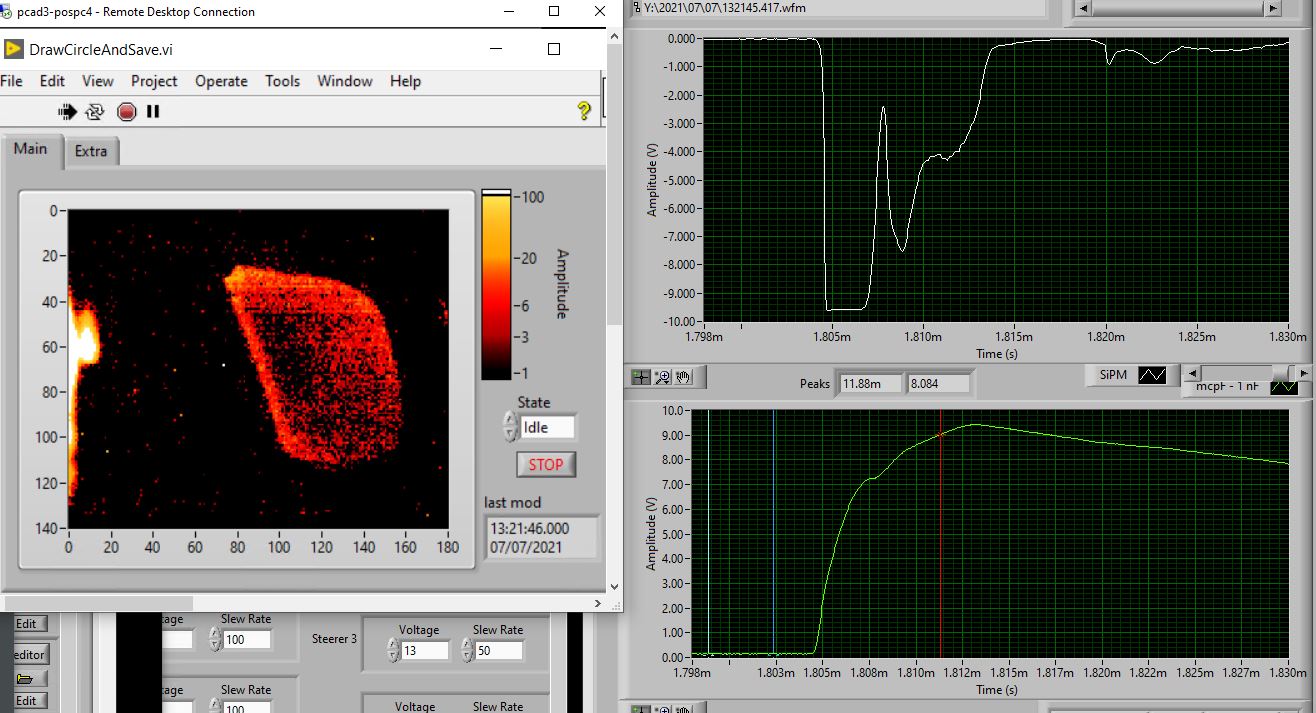Click the editor button

click(28, 654)
